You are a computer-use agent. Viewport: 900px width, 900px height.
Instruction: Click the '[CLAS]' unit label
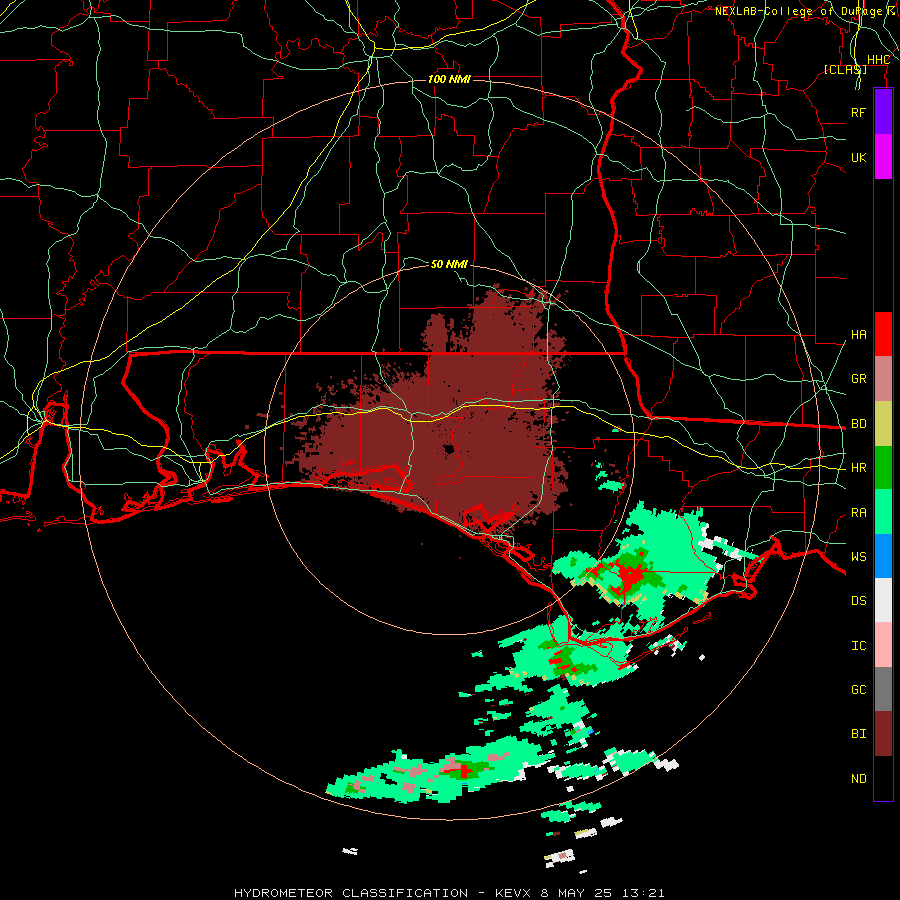tap(845, 69)
